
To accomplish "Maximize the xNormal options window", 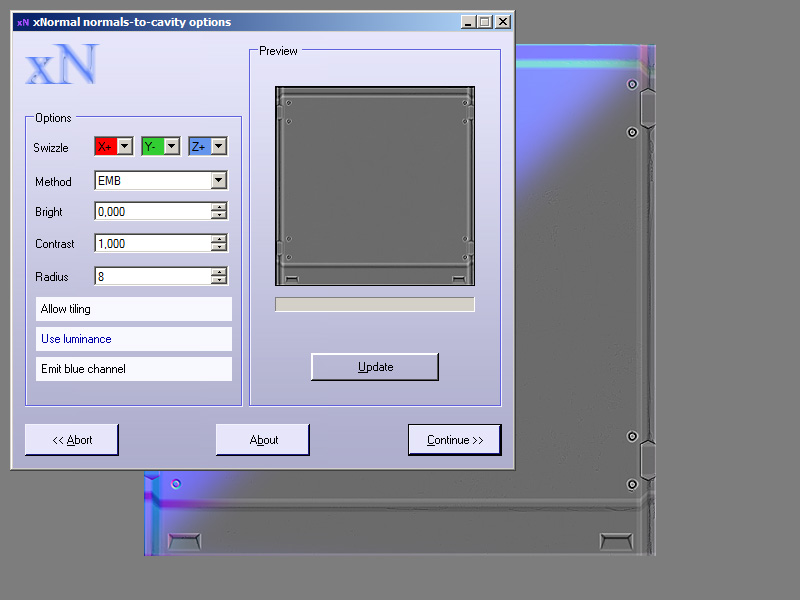I will (x=485, y=22).
